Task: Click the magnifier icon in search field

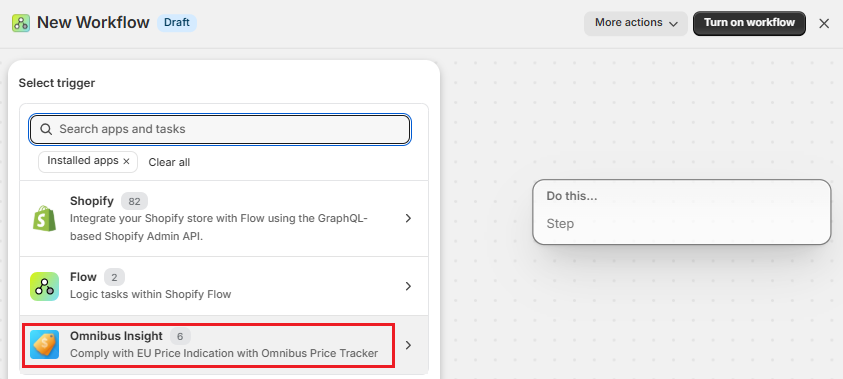Action: (x=46, y=129)
